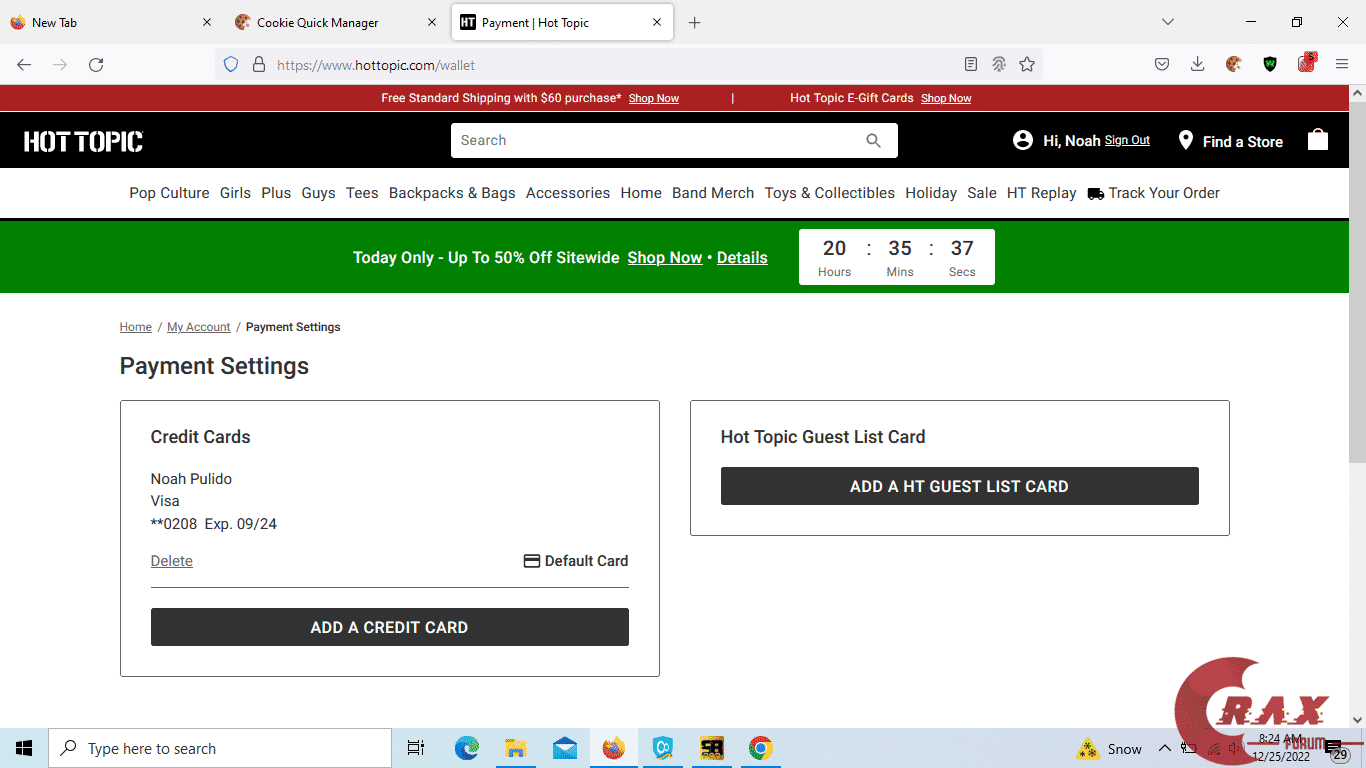Click the Add a Credit Card button

[390, 627]
